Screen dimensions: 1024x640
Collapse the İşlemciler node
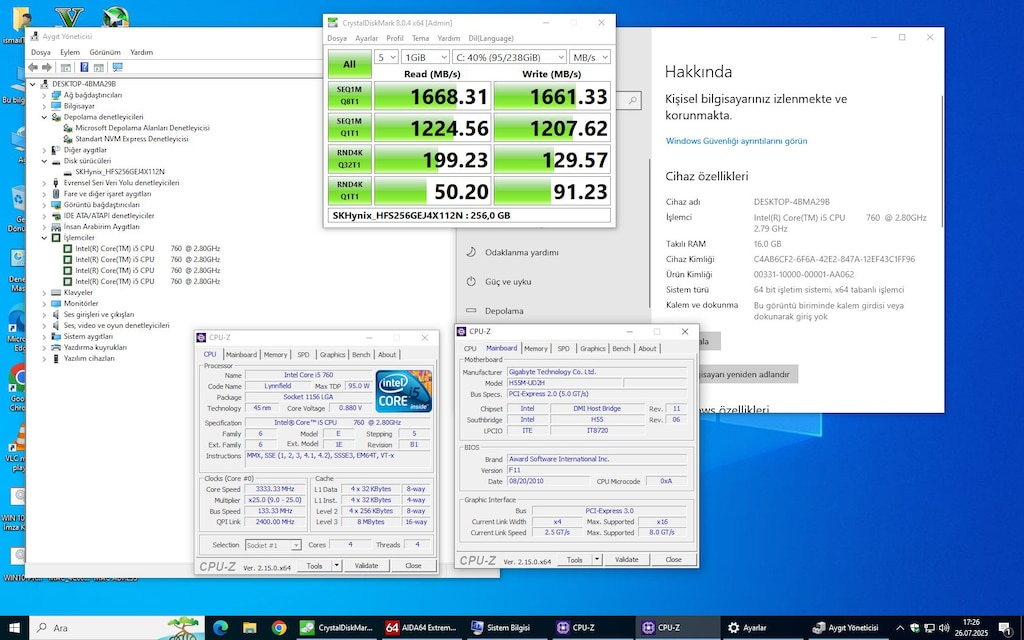(x=44, y=238)
